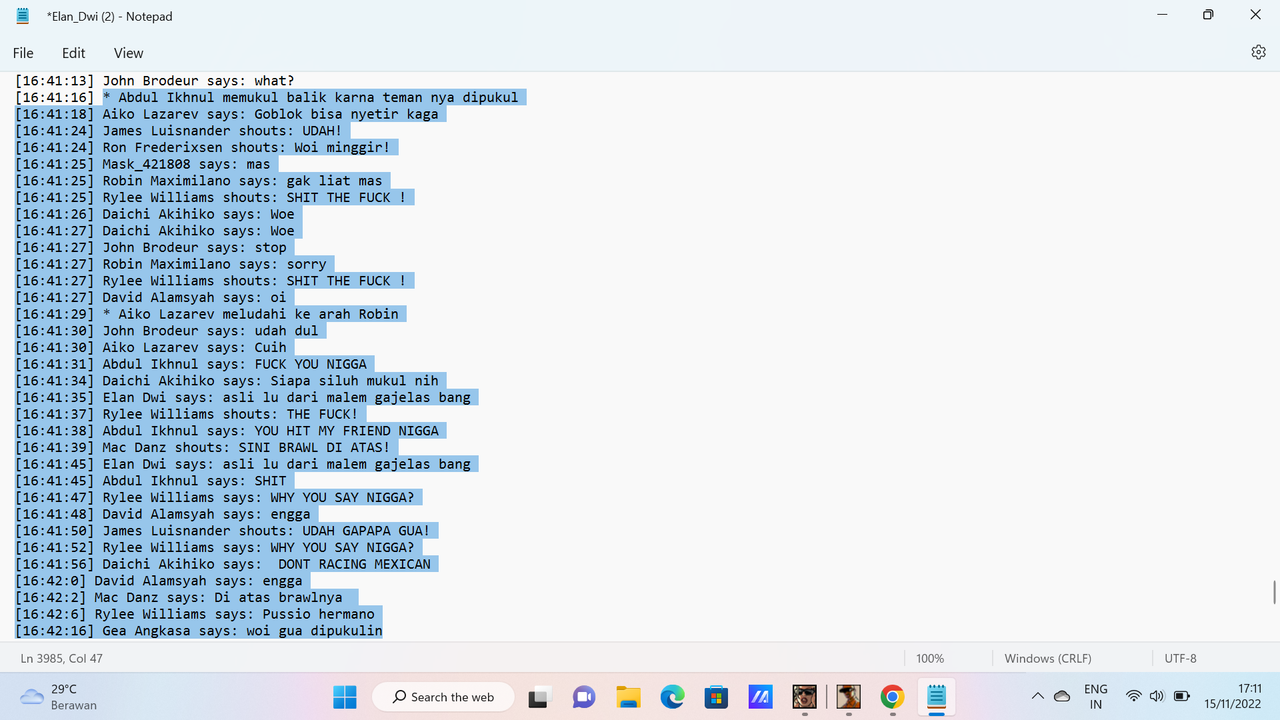Open Google Chrome from taskbar
This screenshot has height=720, width=1280.
coord(892,697)
